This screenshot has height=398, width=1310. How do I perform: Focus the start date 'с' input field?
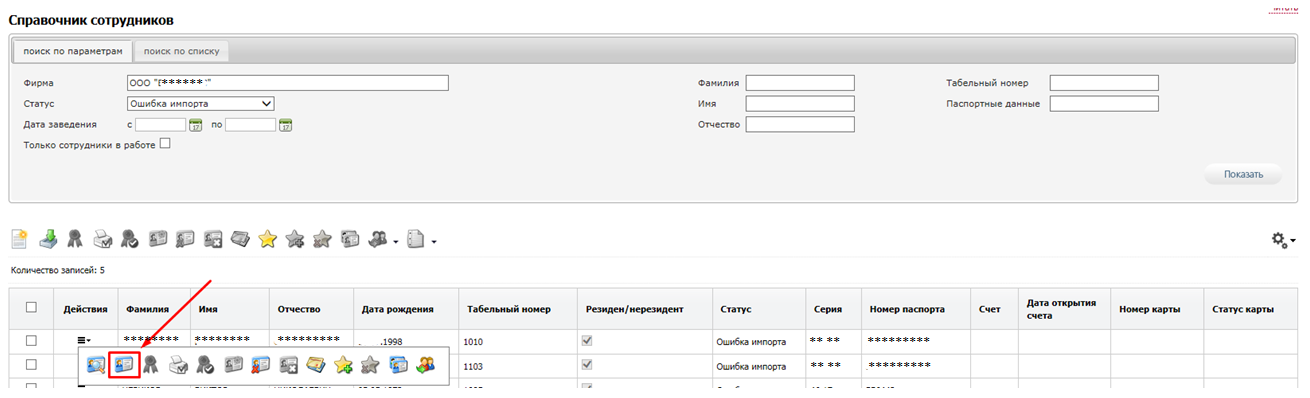pyautogui.click(x=161, y=125)
